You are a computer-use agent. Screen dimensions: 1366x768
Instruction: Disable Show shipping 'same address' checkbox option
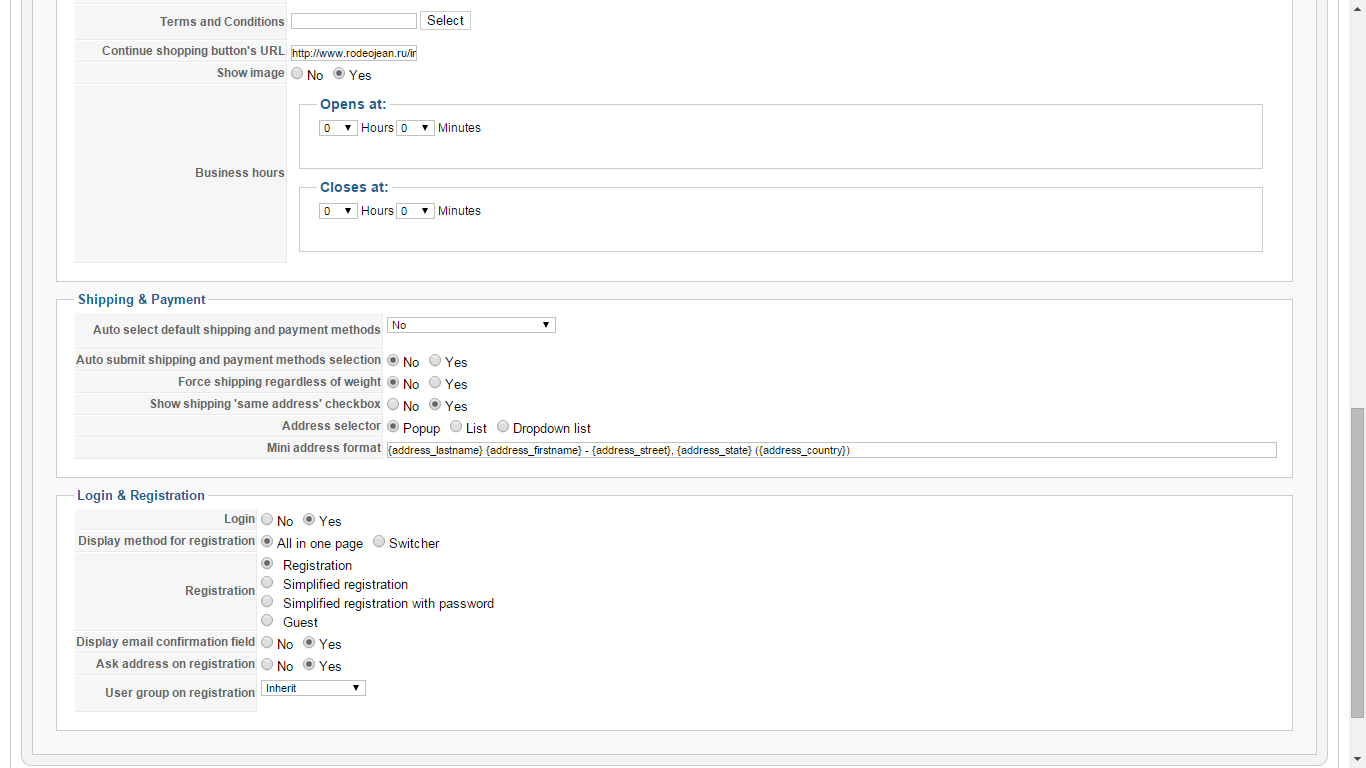pos(393,405)
